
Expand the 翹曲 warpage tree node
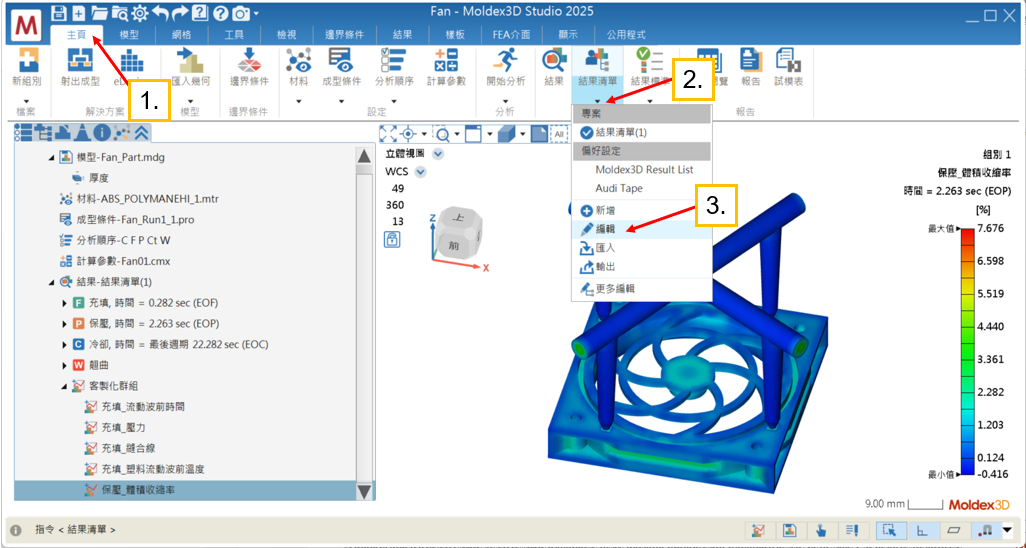(x=64, y=365)
